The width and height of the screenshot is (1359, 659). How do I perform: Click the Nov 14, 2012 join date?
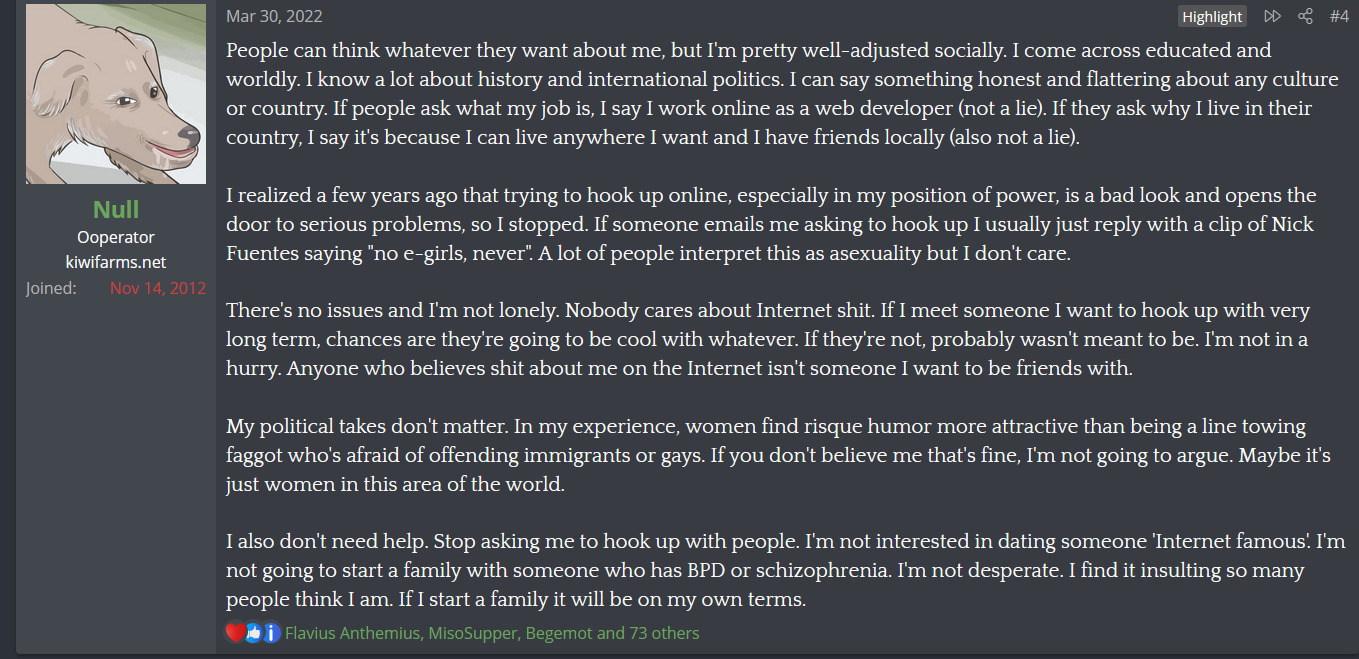click(157, 288)
